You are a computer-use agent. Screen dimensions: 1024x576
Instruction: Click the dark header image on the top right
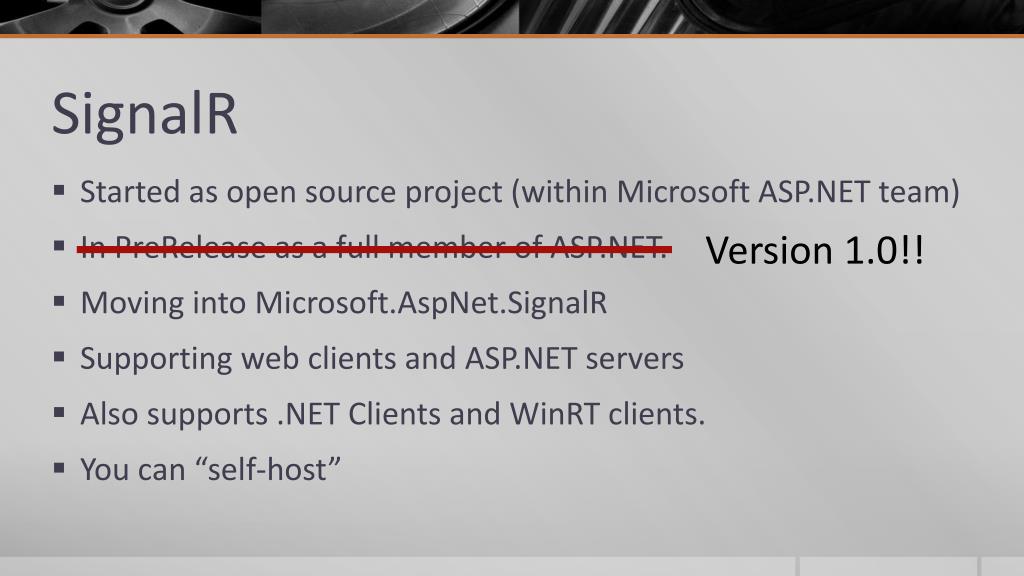click(771, 16)
